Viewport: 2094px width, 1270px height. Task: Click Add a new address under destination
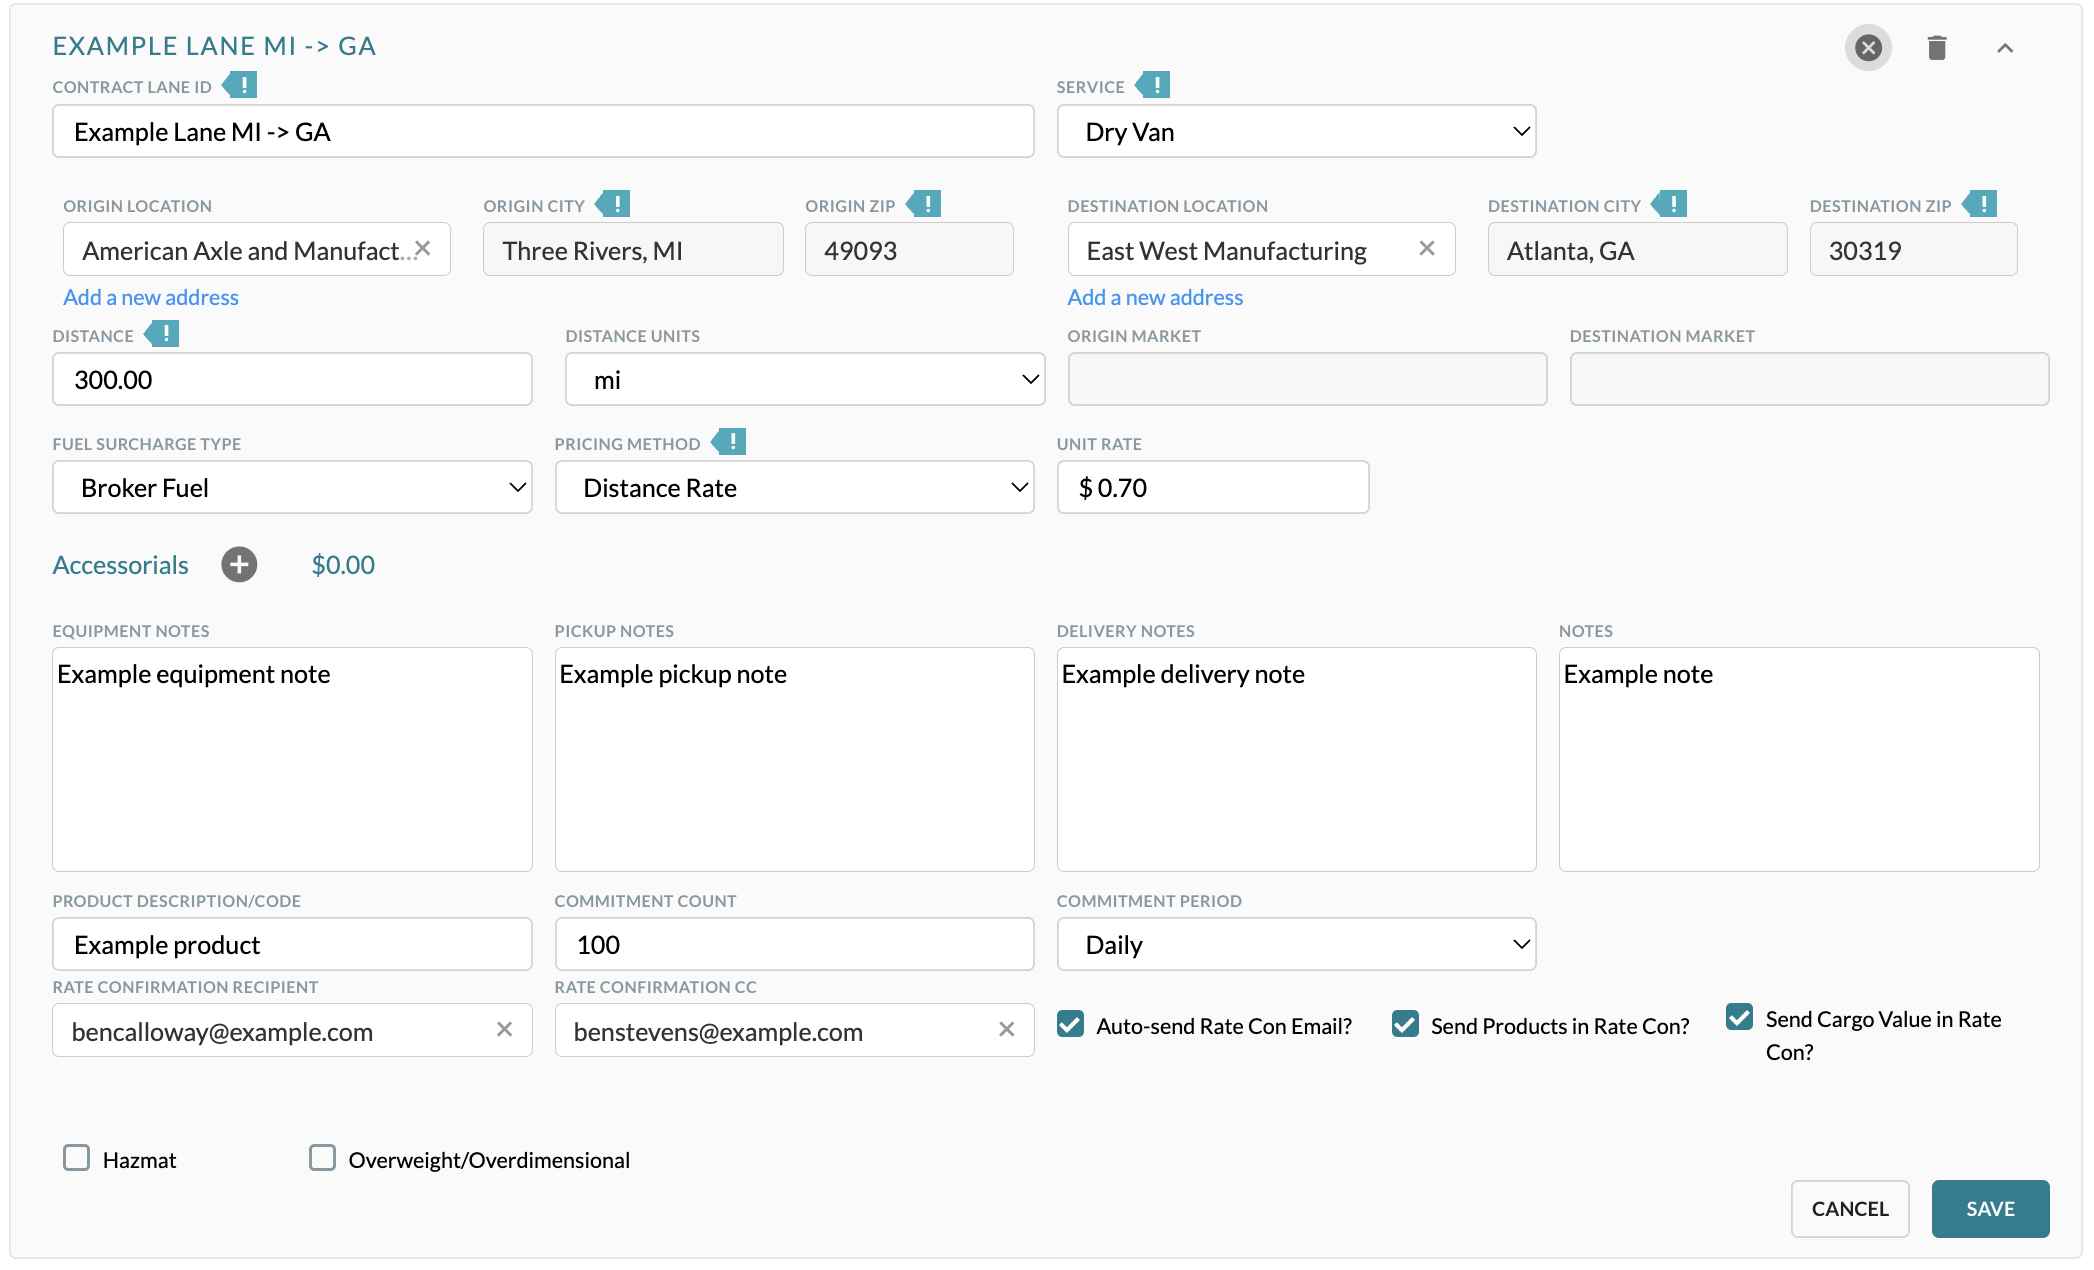(x=1155, y=298)
